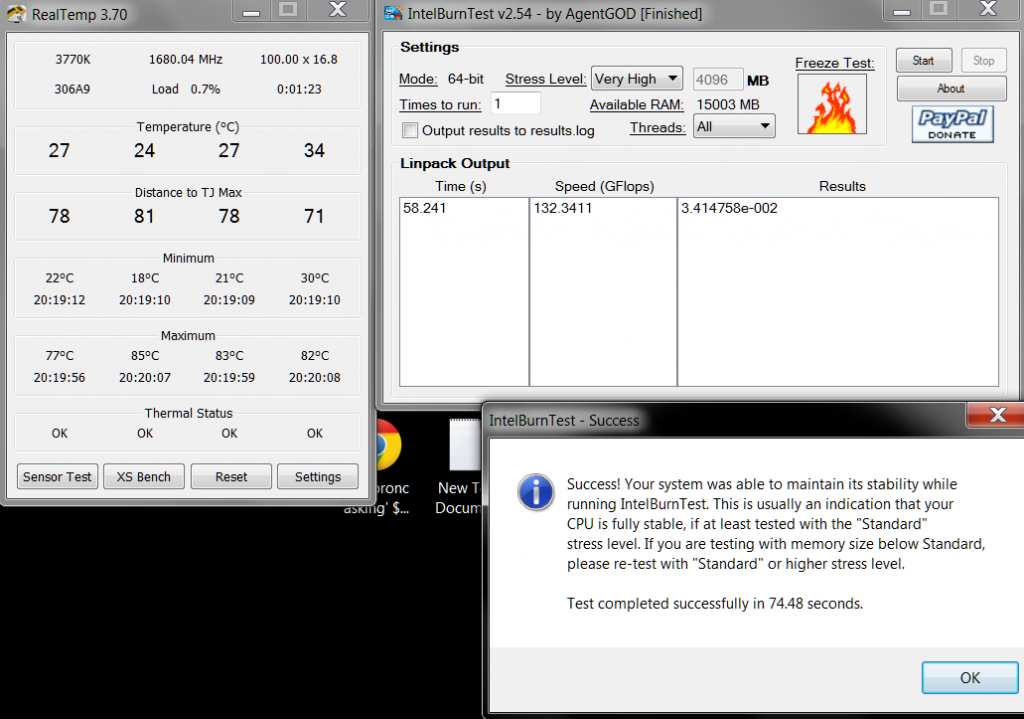
Task: Click the 3770K CPU model text
Action: (72, 59)
